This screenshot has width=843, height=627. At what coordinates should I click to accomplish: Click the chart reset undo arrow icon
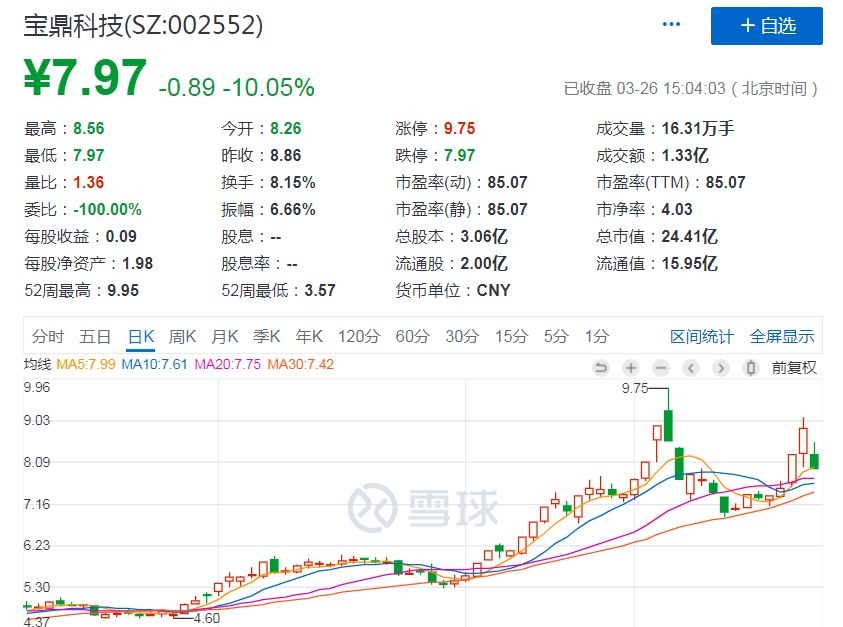[601, 368]
